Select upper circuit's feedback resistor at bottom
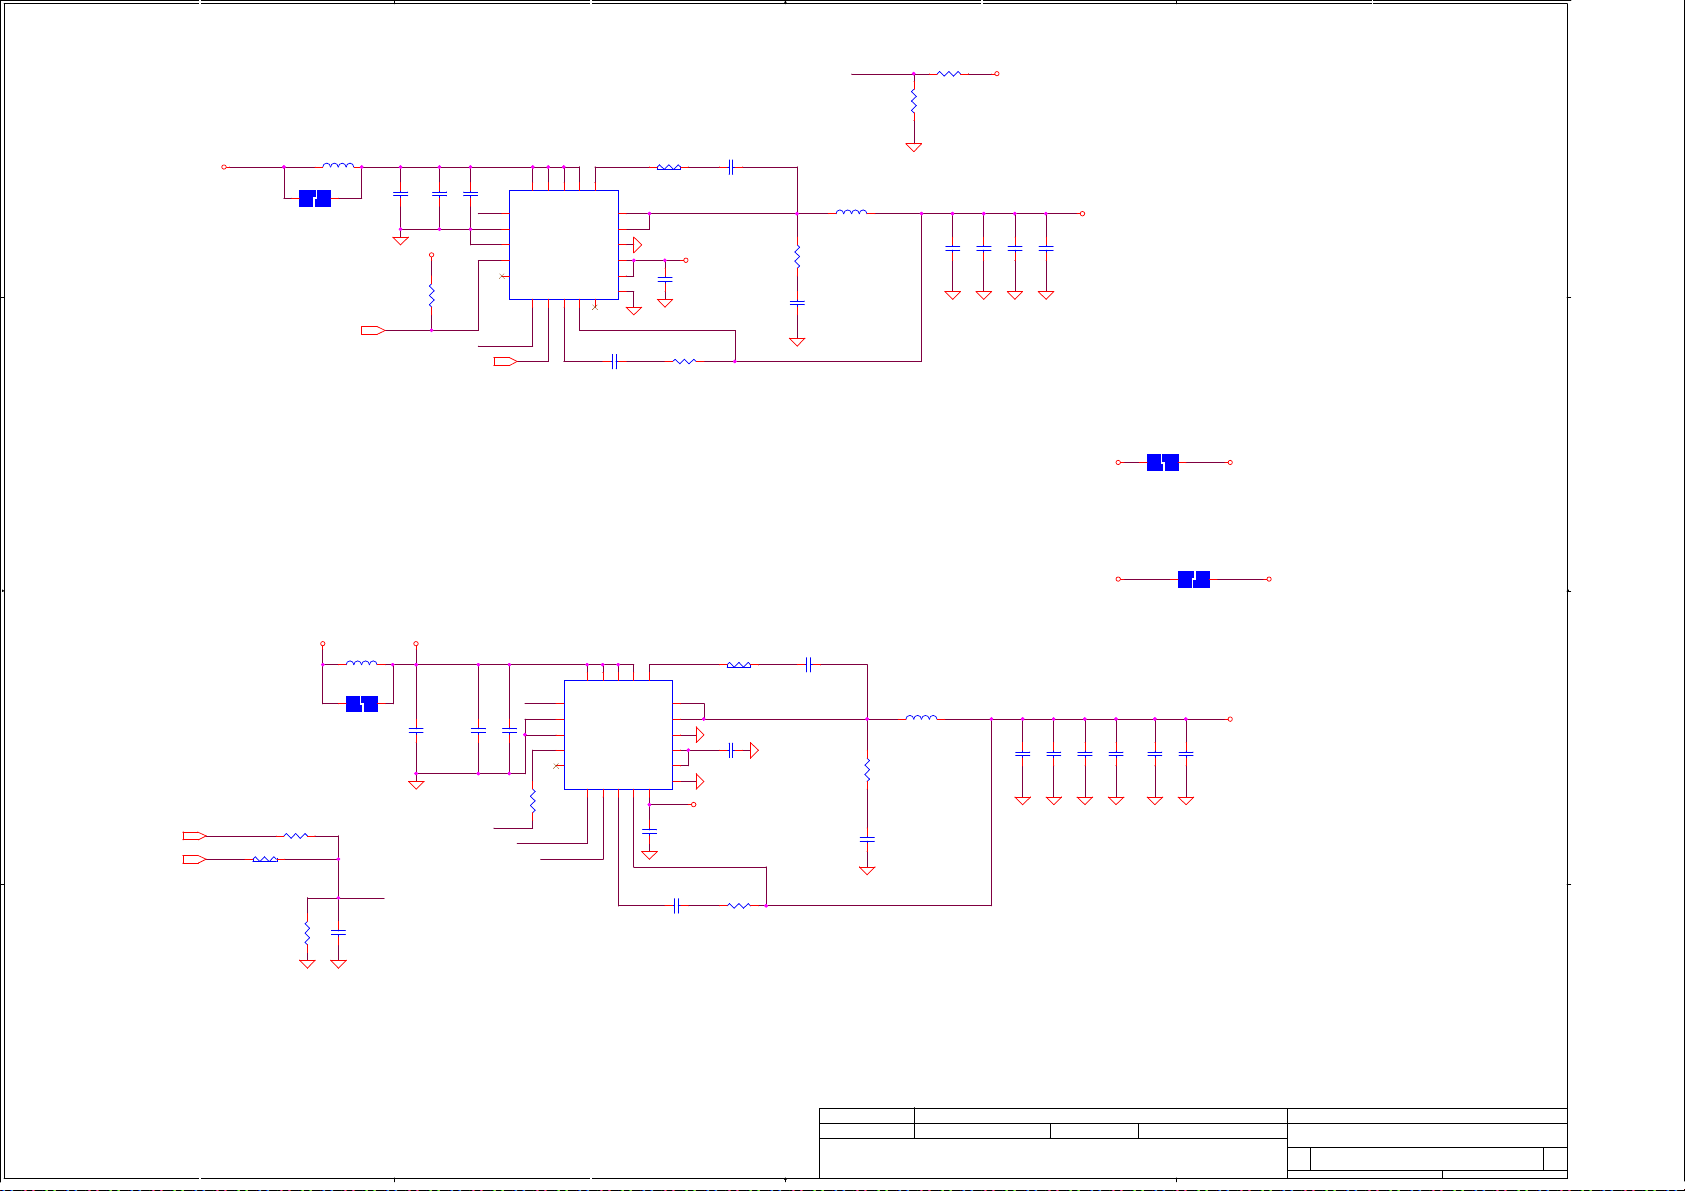This screenshot has height=1191, width=1685. [684, 361]
